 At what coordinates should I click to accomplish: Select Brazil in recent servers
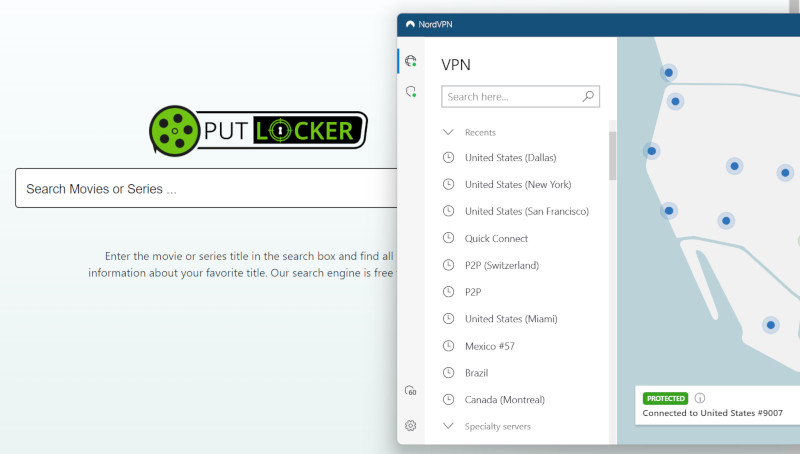pyautogui.click(x=477, y=373)
